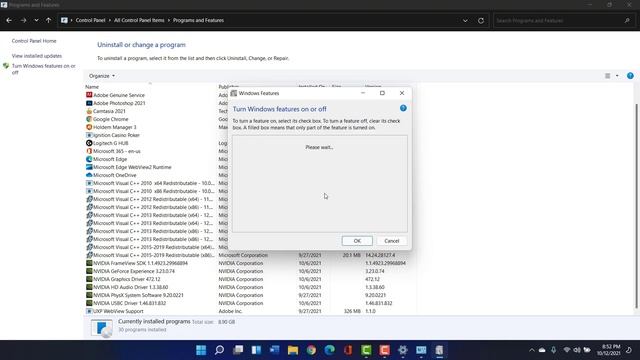Refresh the Programs and Features list
Image resolution: width=640 pixels, height=360 pixels.
481,20
